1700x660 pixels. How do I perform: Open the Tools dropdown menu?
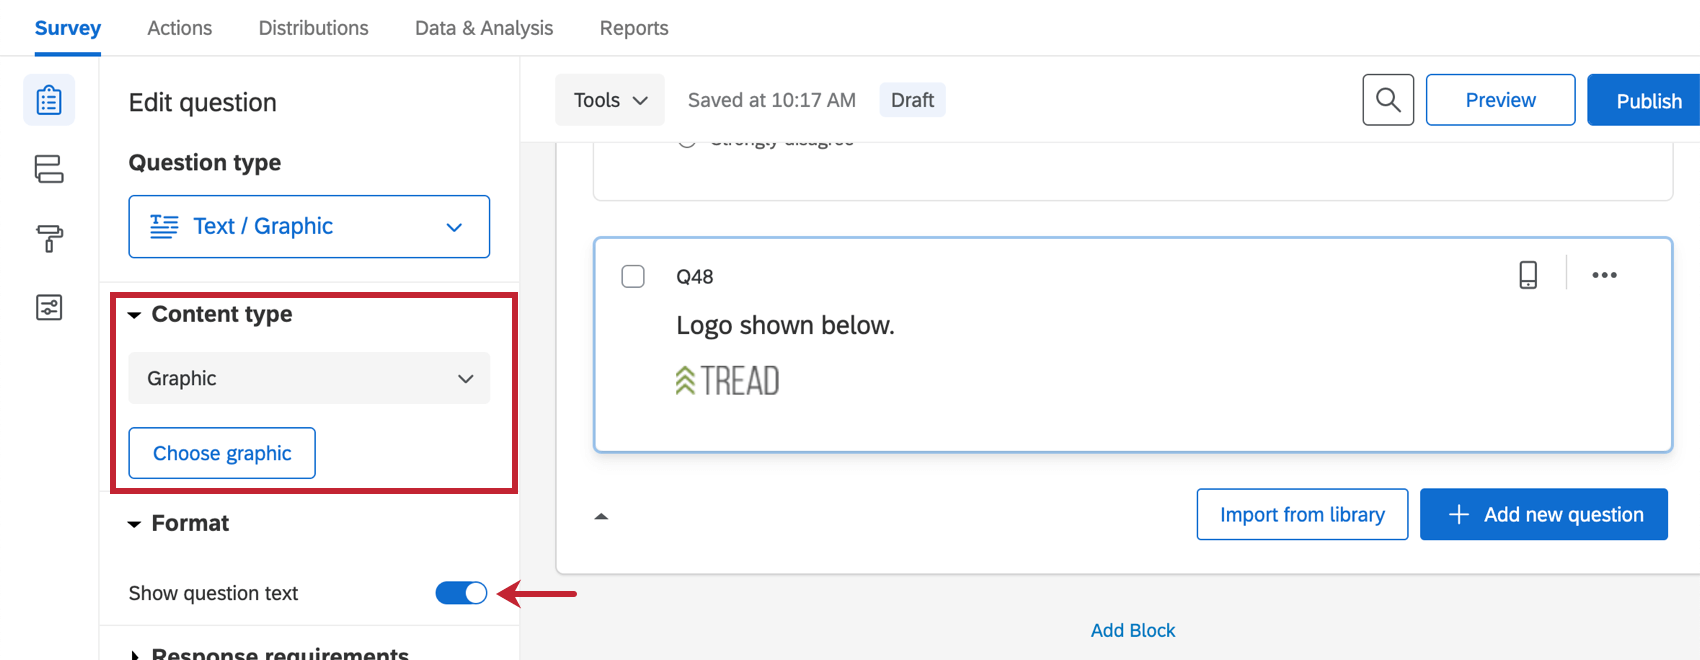(x=610, y=100)
